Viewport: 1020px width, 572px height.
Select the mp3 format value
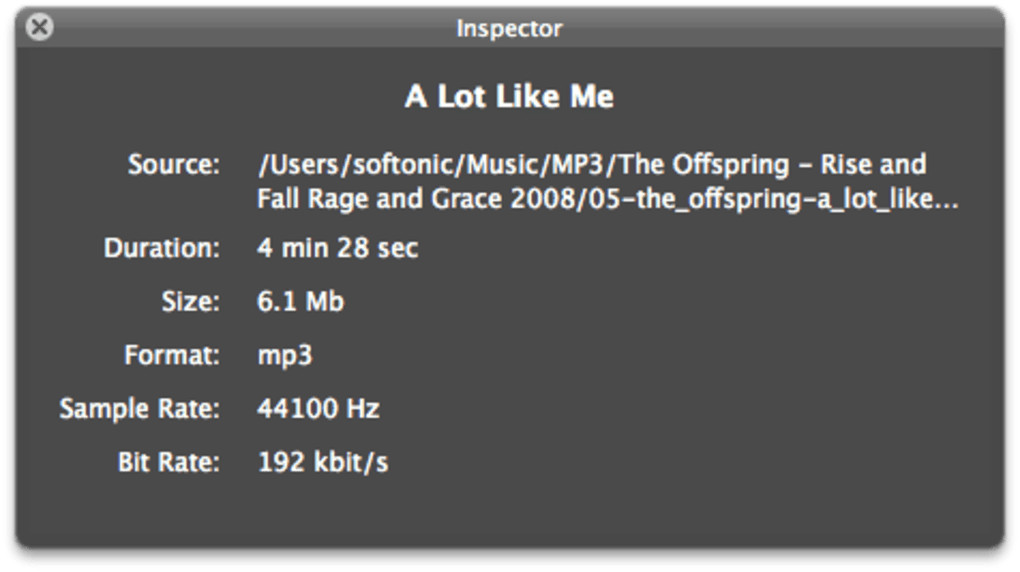(x=285, y=356)
